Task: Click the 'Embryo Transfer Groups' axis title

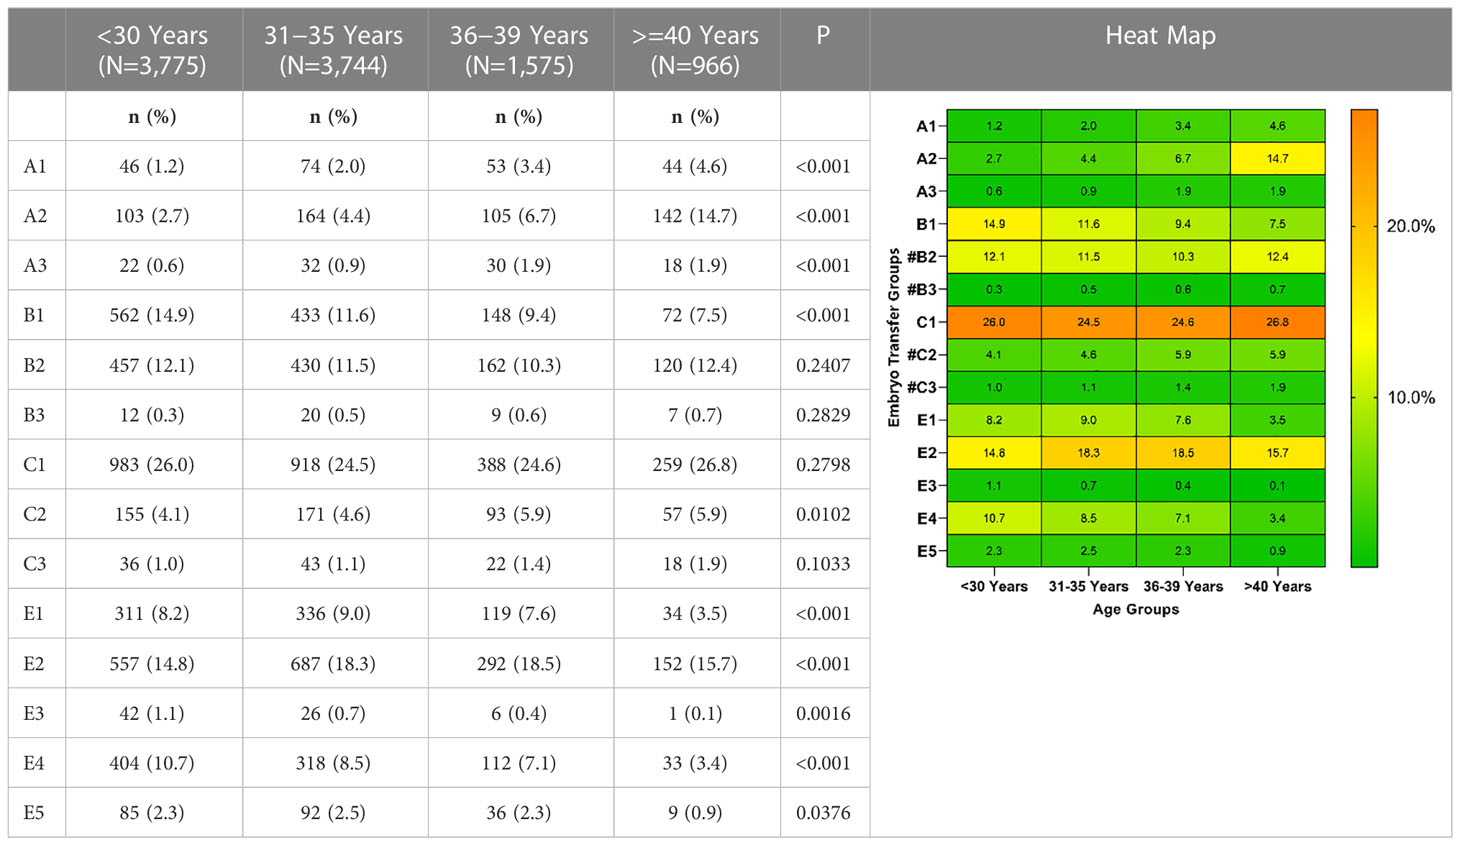Action: pos(894,338)
